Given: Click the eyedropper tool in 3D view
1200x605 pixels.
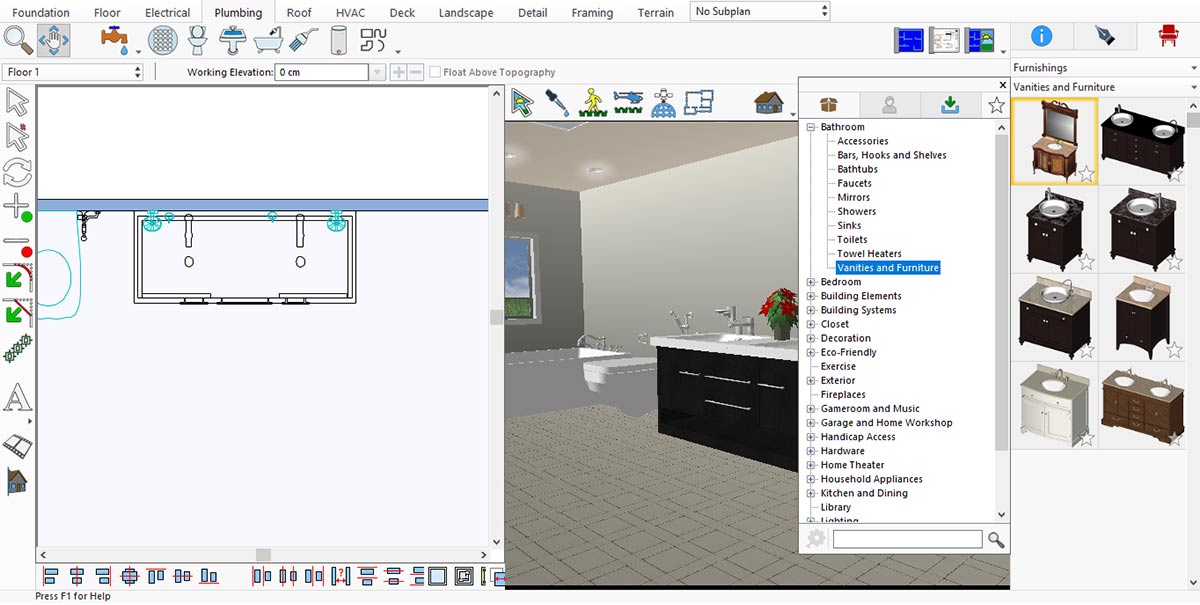Looking at the screenshot, I should pyautogui.click(x=557, y=102).
